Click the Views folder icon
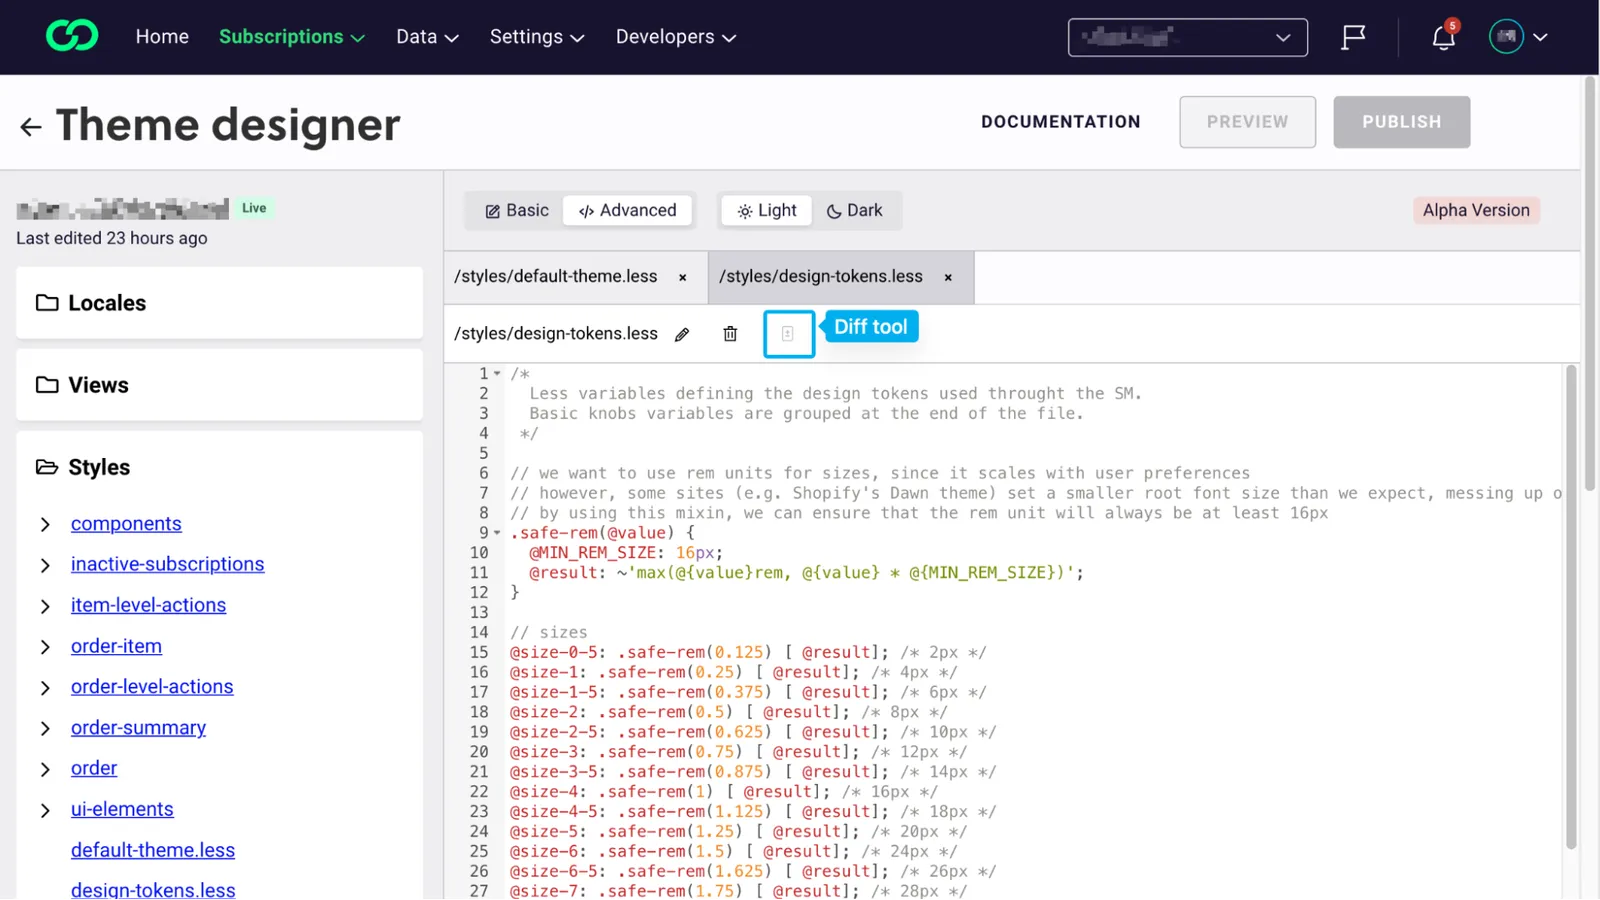 click(47, 385)
